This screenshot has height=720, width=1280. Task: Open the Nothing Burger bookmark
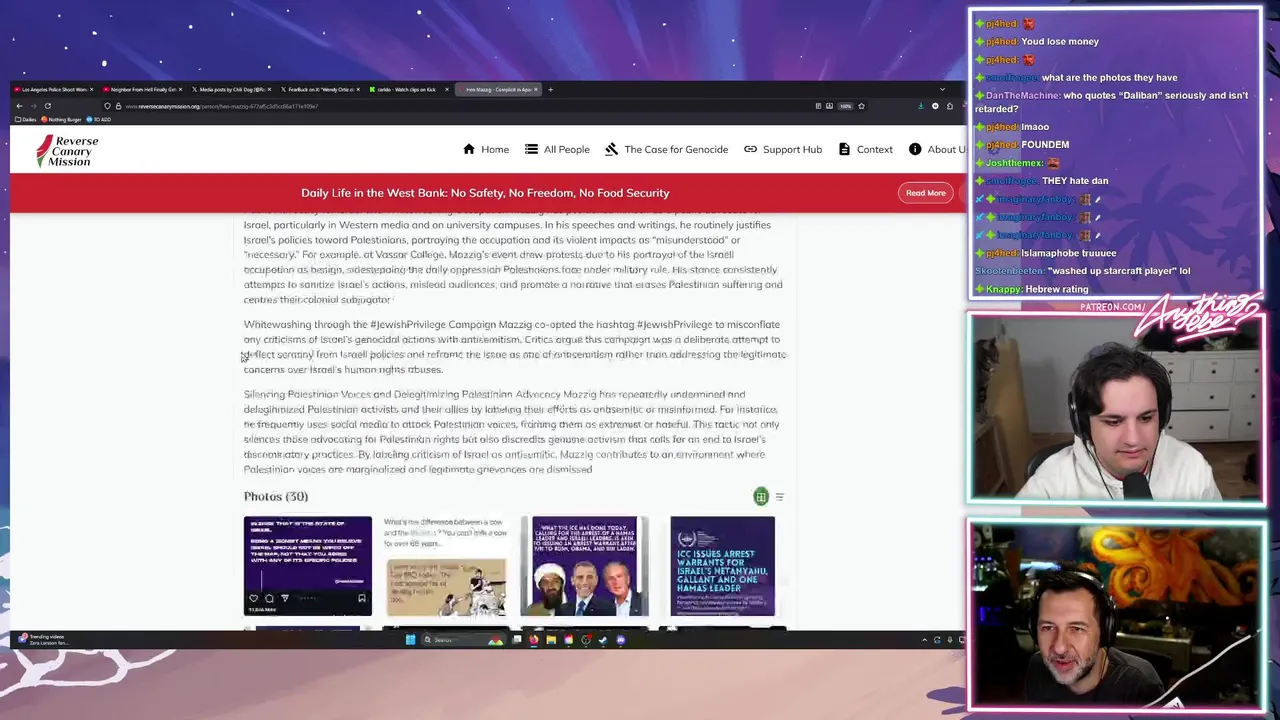pyautogui.click(x=62, y=119)
